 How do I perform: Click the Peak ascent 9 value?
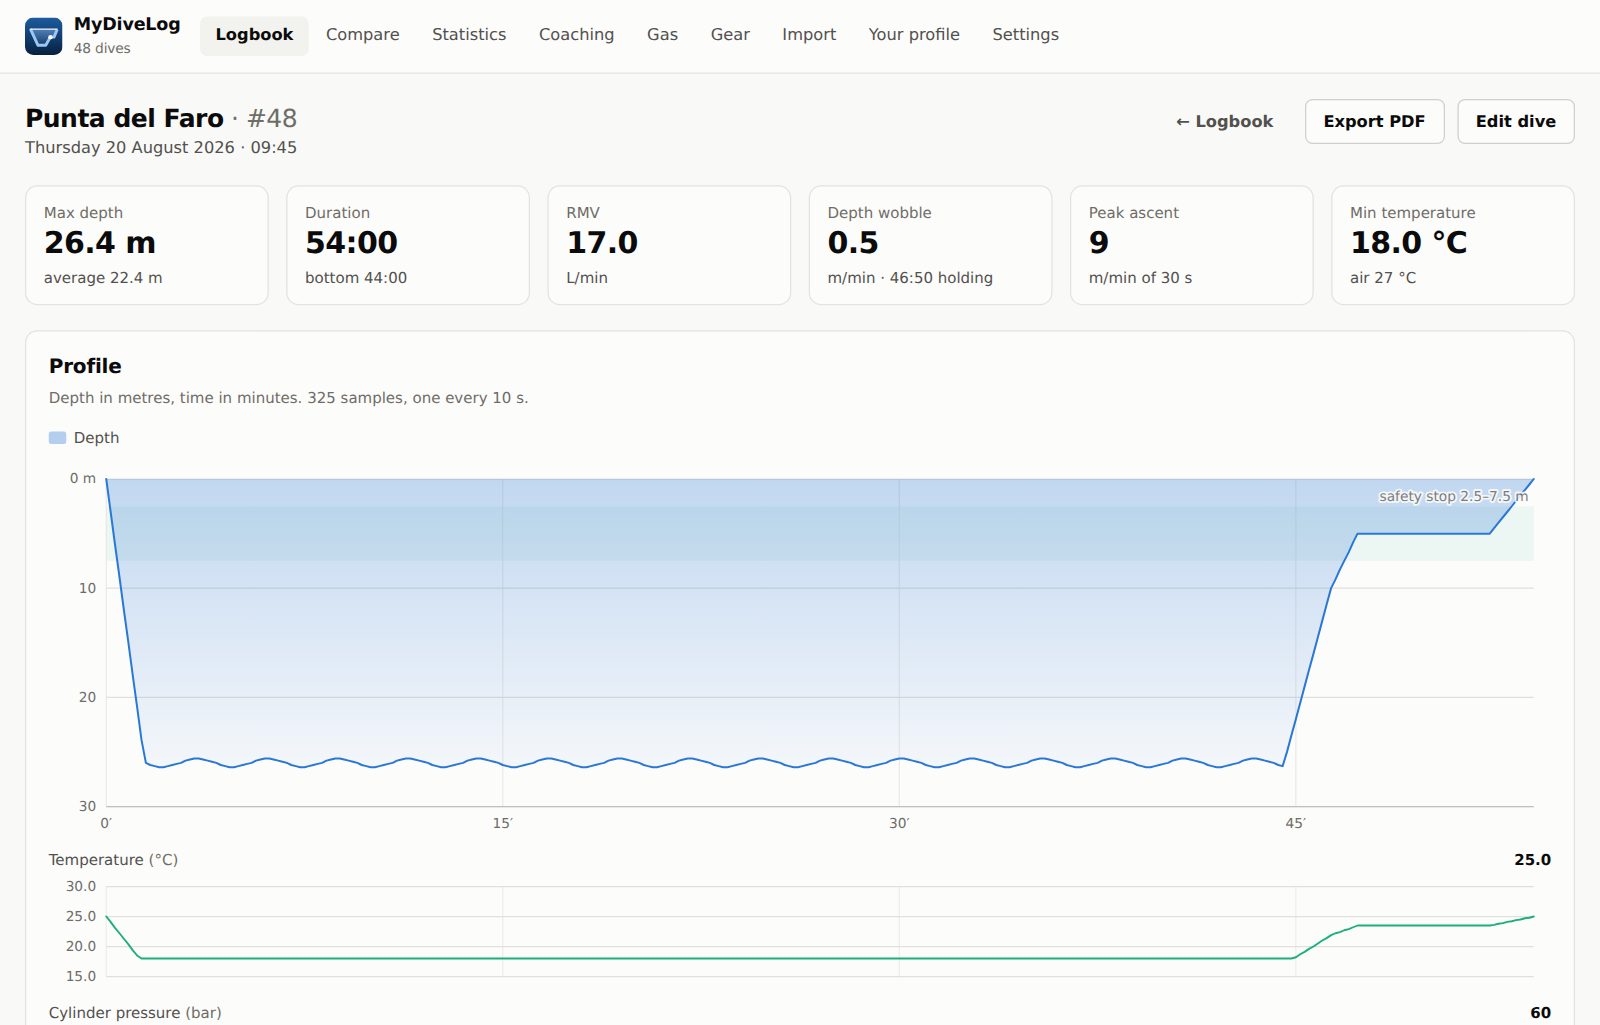pyautogui.click(x=1099, y=243)
